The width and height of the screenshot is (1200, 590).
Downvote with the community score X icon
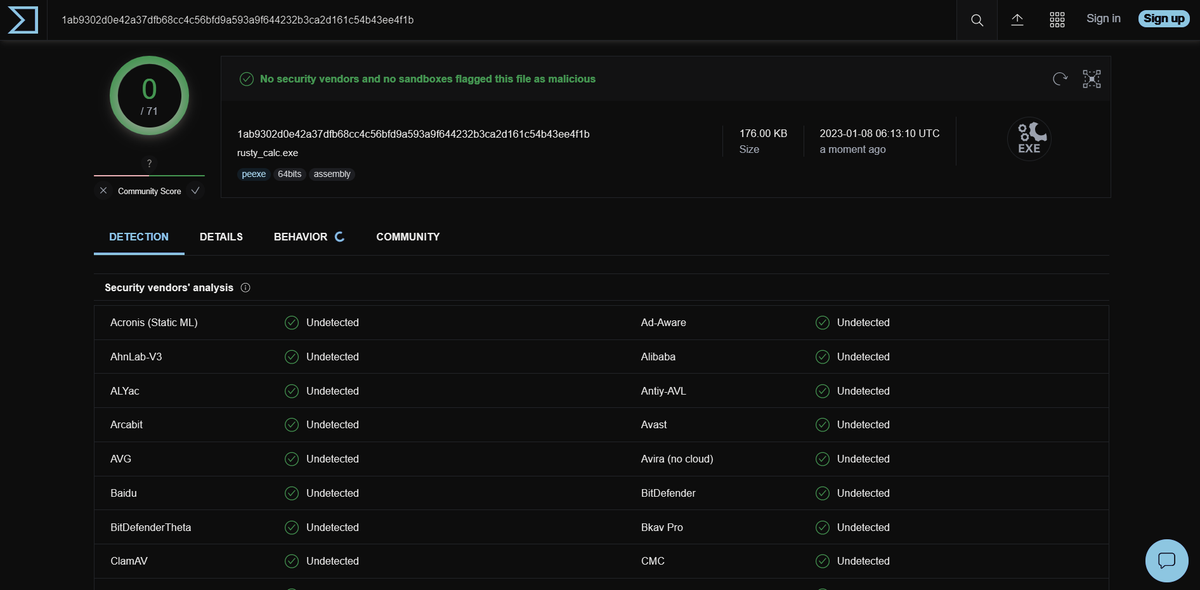tap(103, 190)
